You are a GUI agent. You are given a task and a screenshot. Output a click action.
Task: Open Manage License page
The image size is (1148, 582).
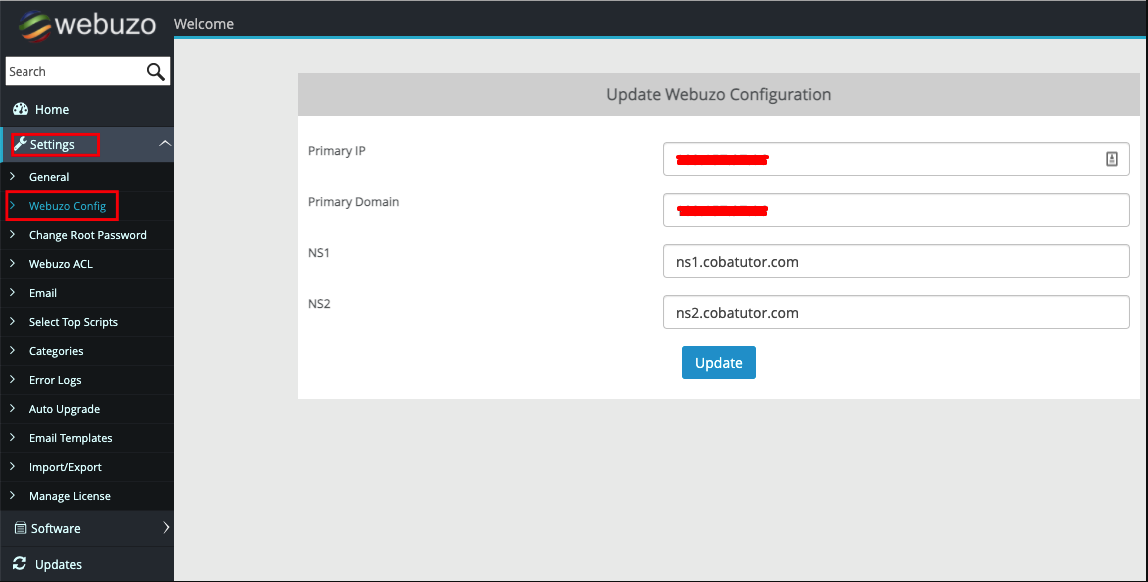coord(70,496)
